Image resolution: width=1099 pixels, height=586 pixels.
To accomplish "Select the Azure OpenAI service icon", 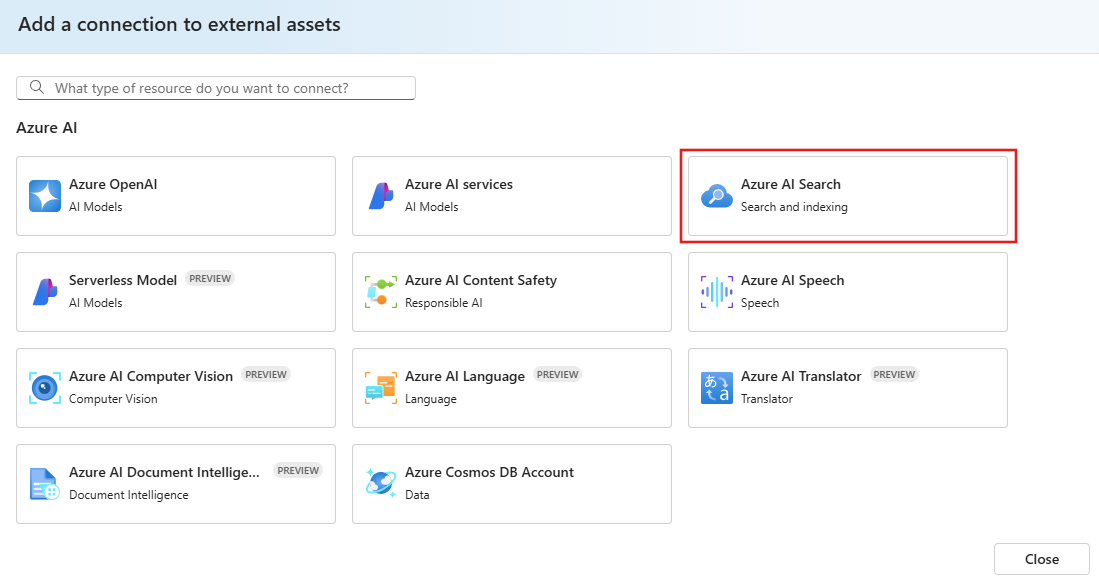I will tap(44, 195).
